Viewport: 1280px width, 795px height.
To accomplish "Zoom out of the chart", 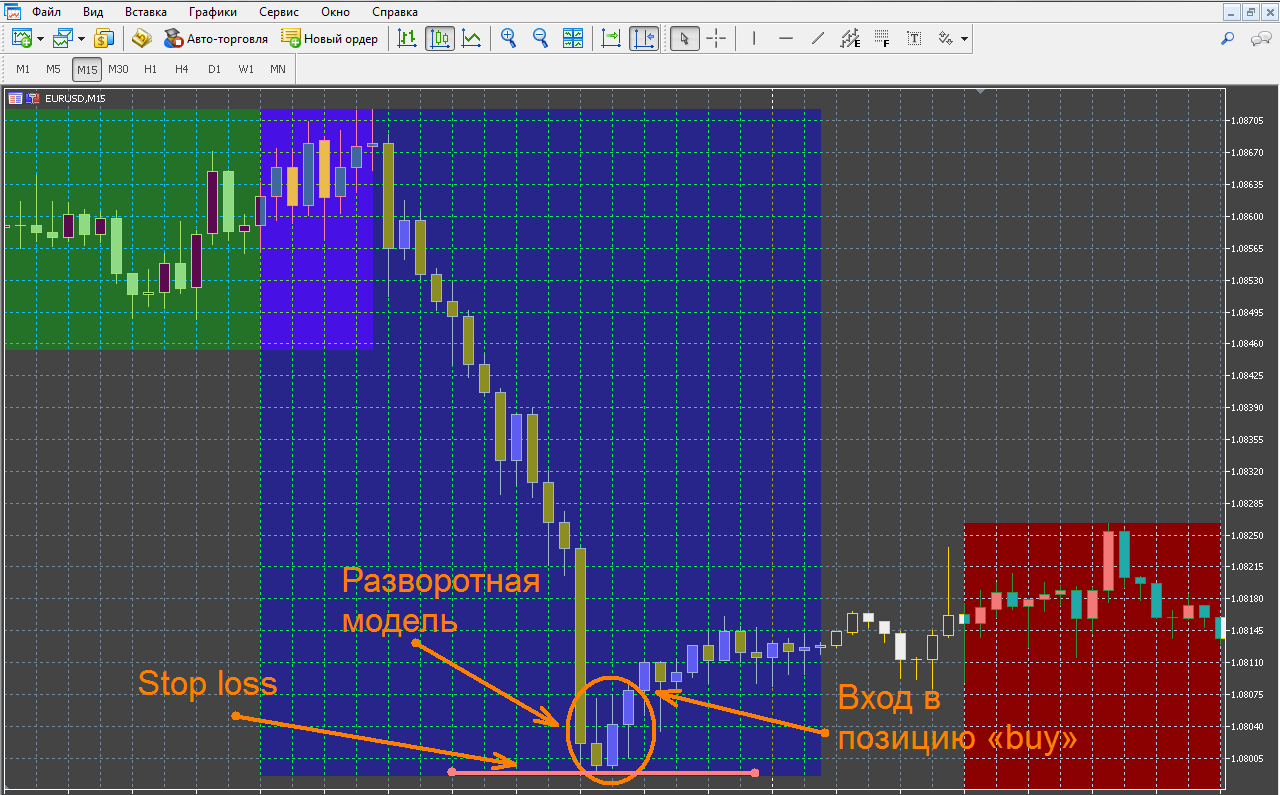I will (541, 39).
